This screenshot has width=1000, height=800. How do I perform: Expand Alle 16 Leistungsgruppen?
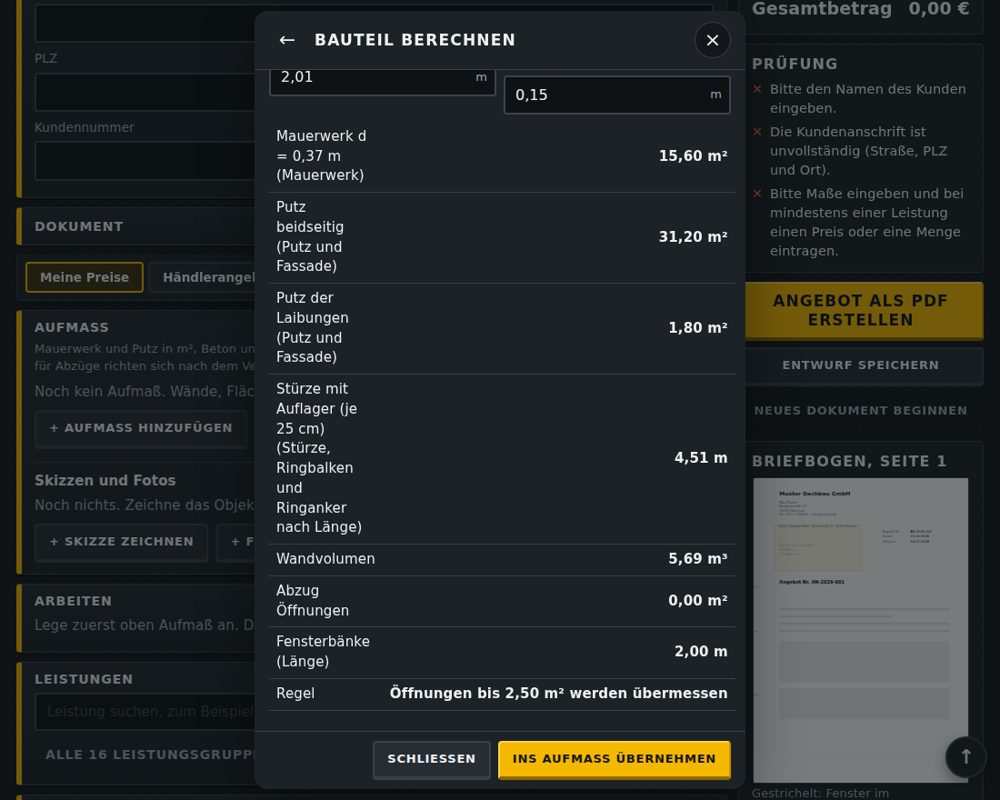(x=151, y=755)
